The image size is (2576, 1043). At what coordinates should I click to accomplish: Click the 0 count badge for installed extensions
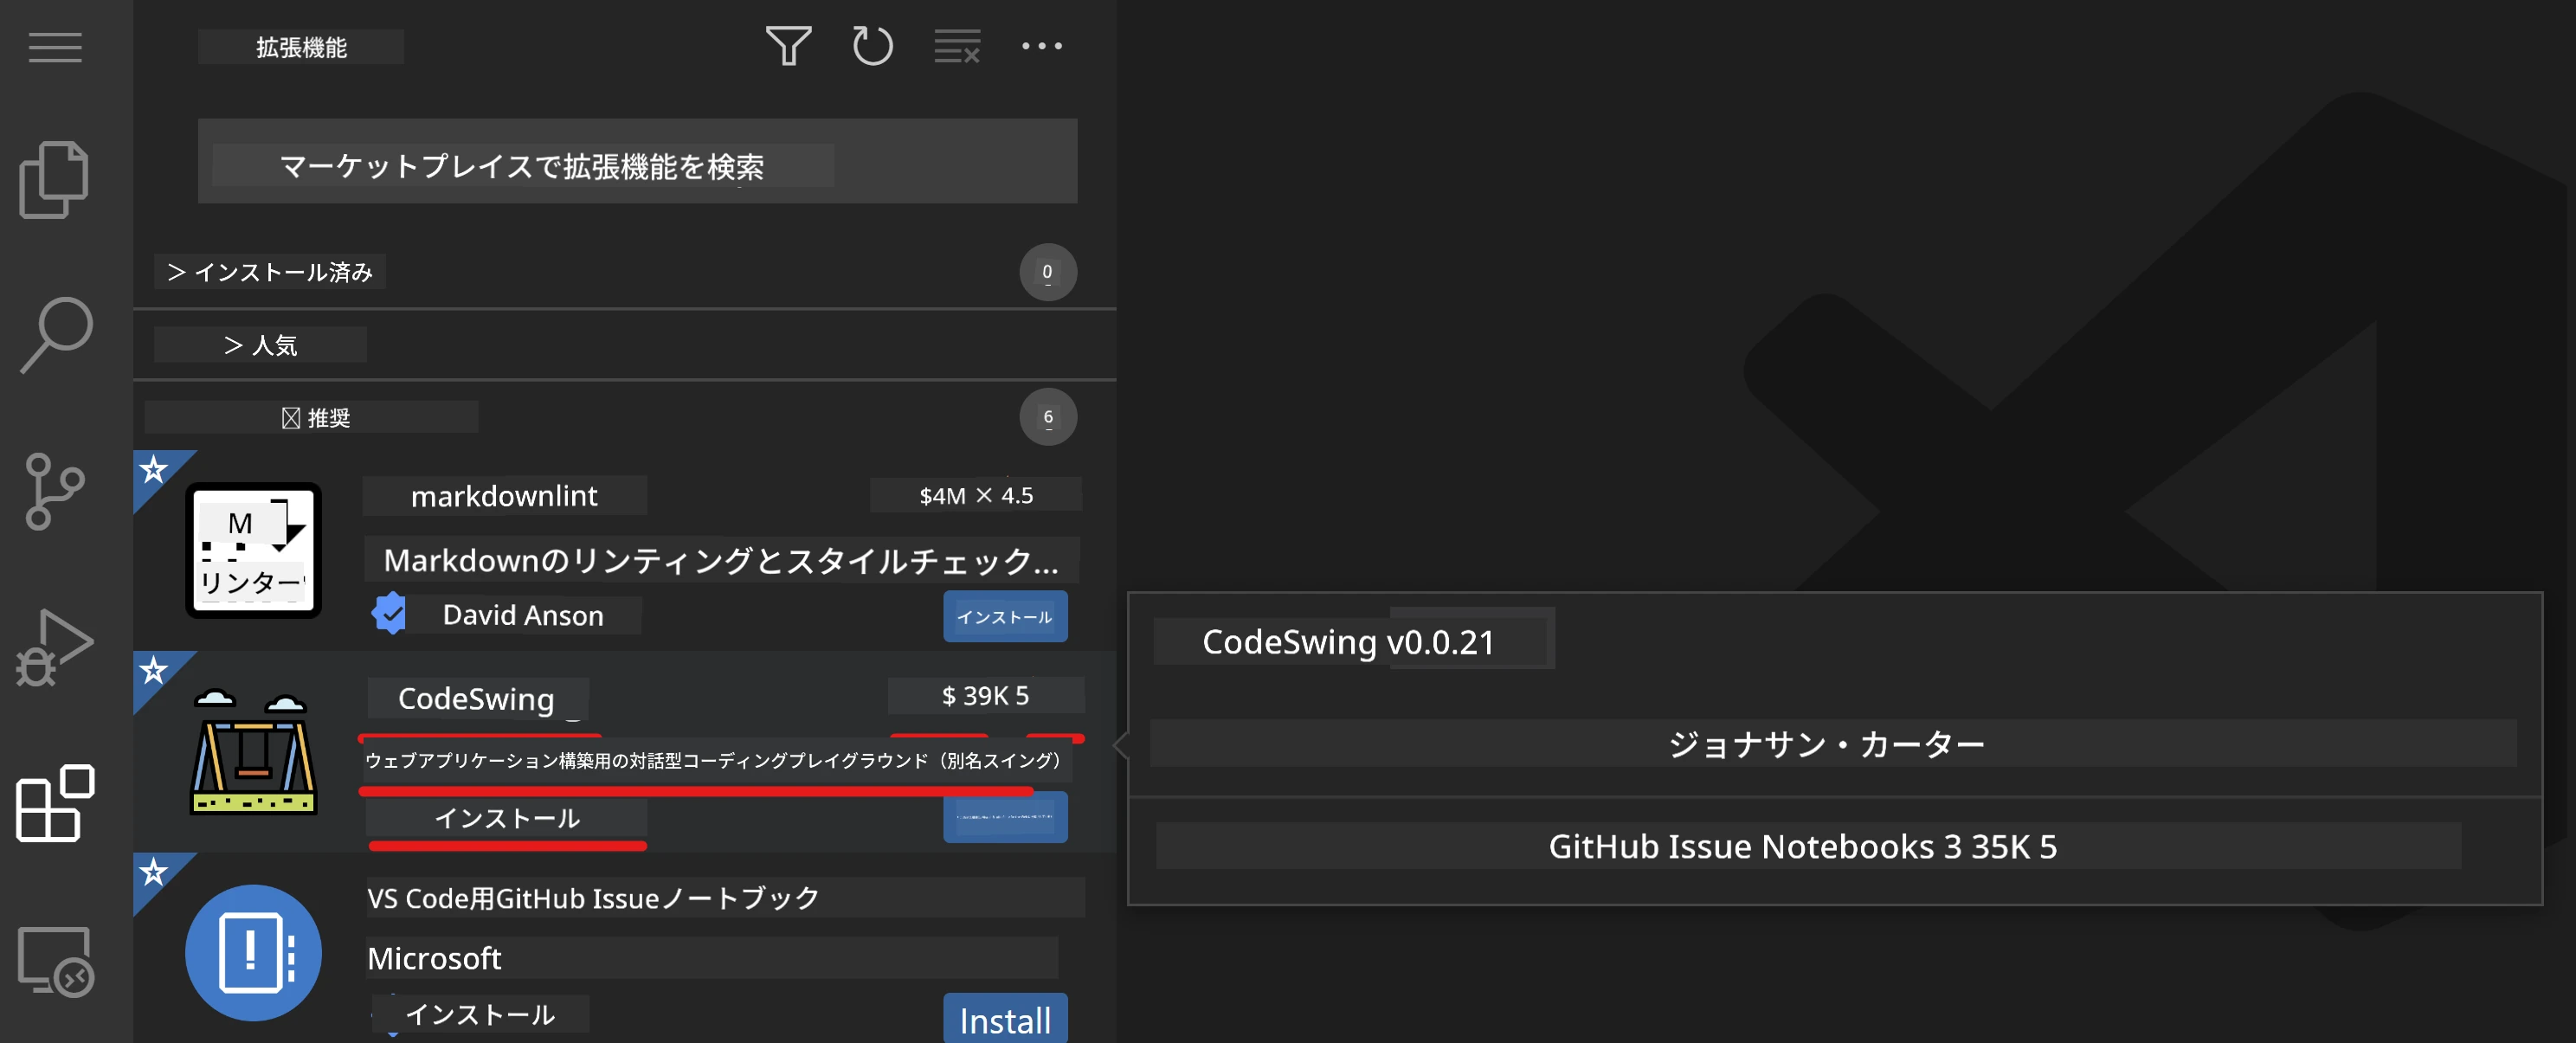click(x=1048, y=272)
